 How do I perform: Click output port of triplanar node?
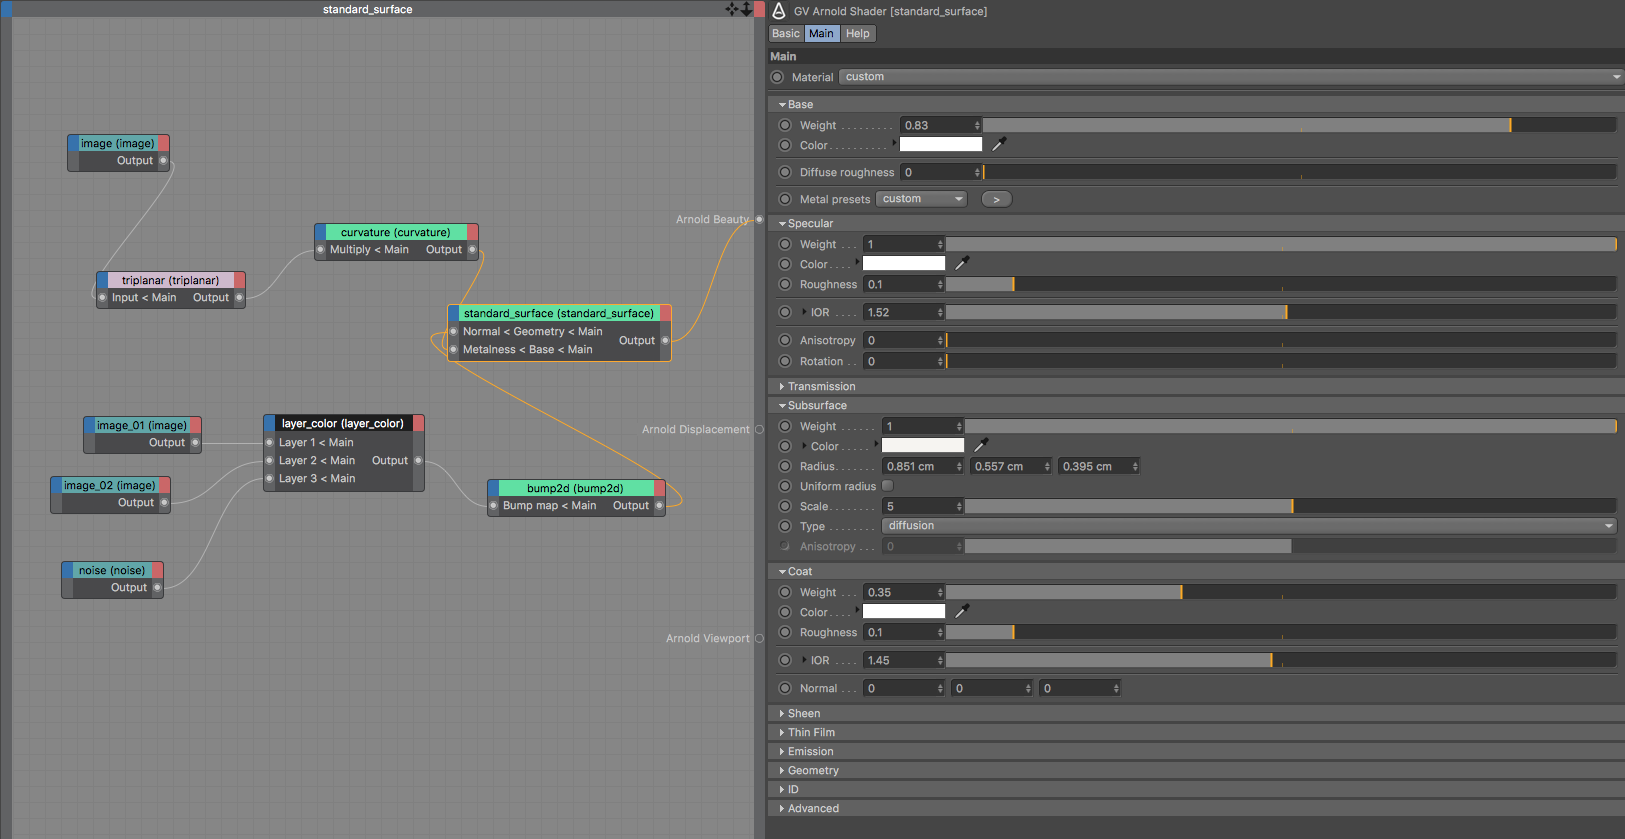(x=239, y=297)
